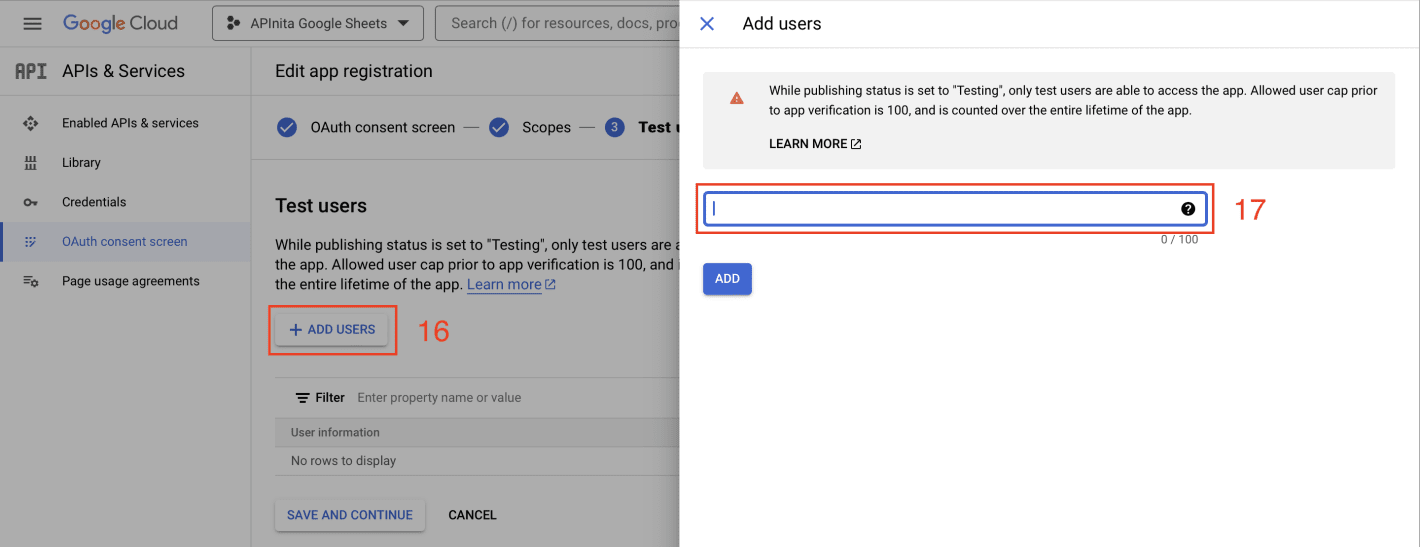The width and height of the screenshot is (1420, 547).
Task: Click the '0 / 100' counter text
Action: pos(1179,240)
